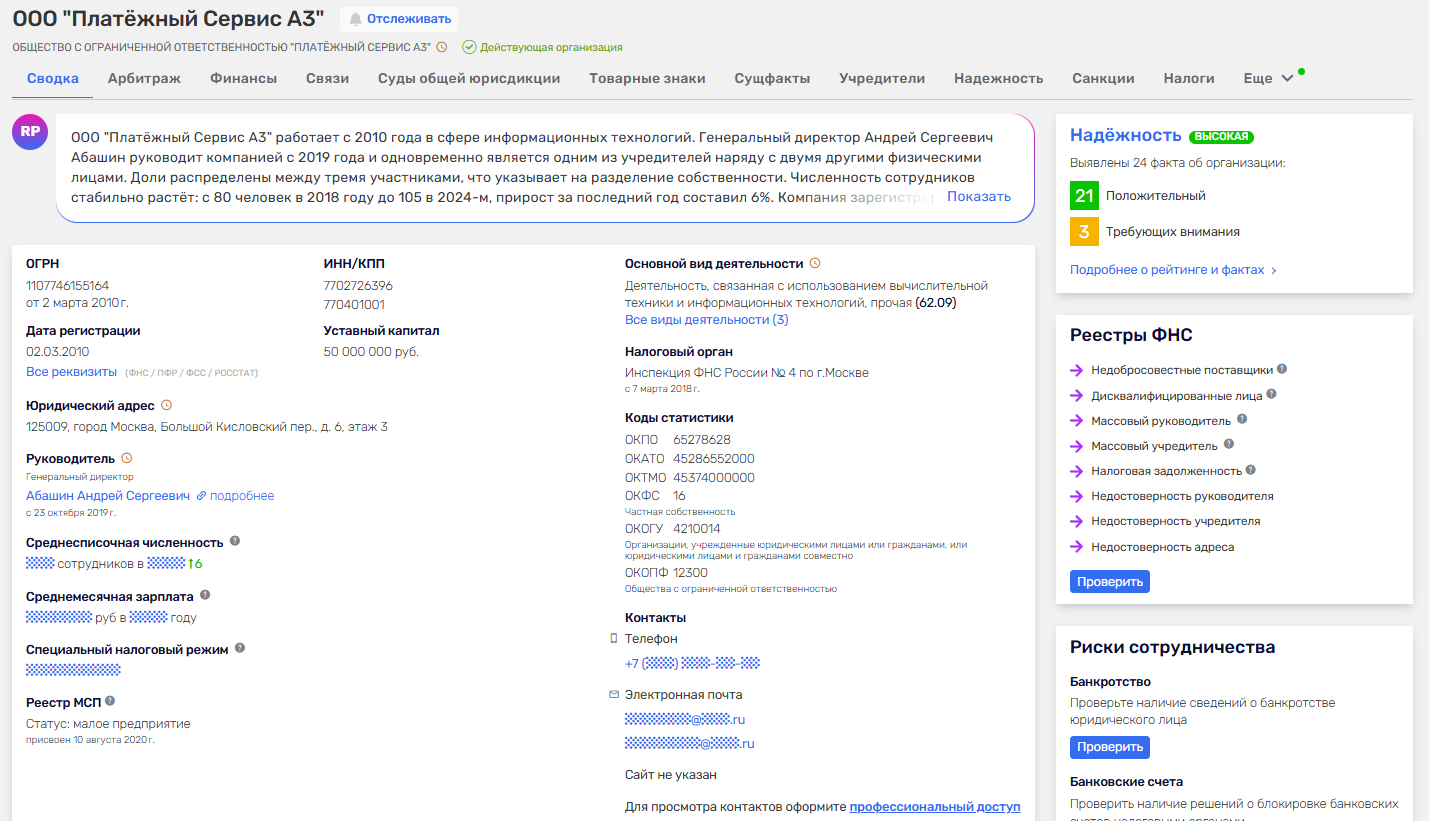The width and height of the screenshot is (1429, 821).
Task: Open director Абашин Андрей Сергеевич profile link
Action: 108,496
